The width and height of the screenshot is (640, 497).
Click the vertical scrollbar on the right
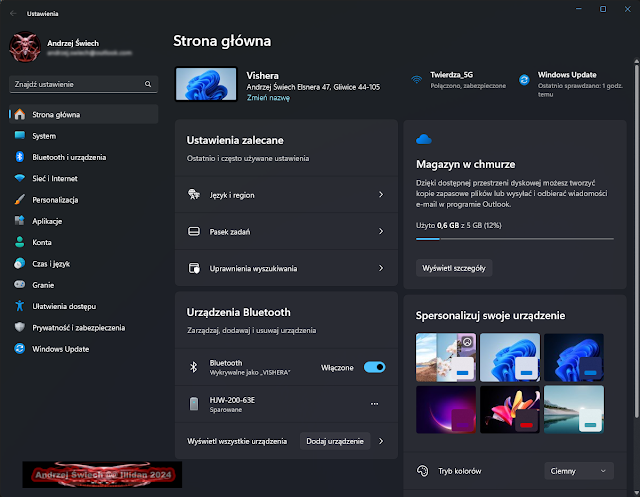click(x=636, y=239)
